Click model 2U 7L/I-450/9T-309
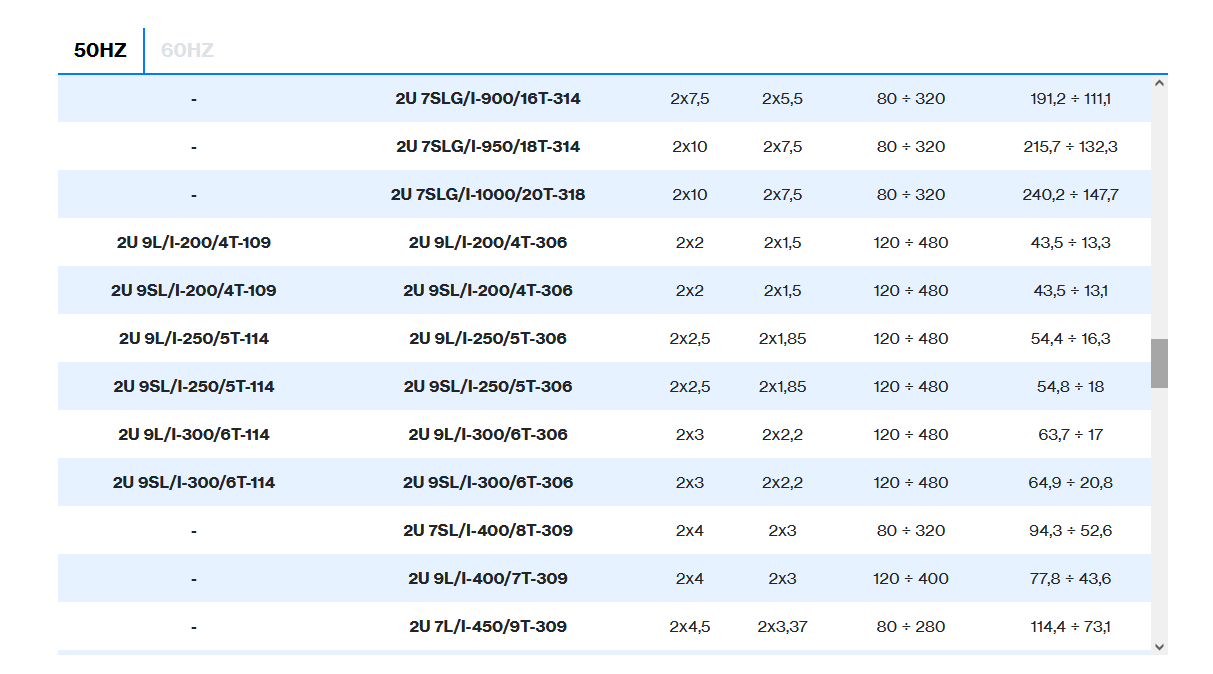Image resolution: width=1213 pixels, height=674 pixels. pos(487,627)
